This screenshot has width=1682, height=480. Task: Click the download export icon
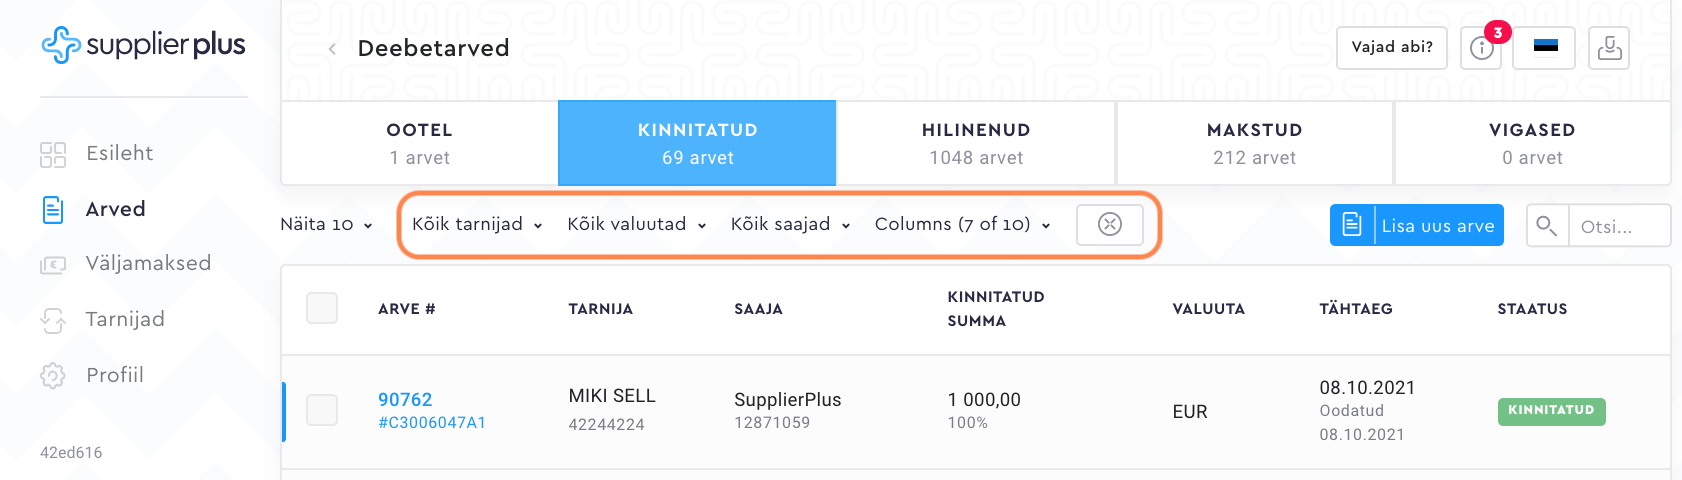[1609, 48]
